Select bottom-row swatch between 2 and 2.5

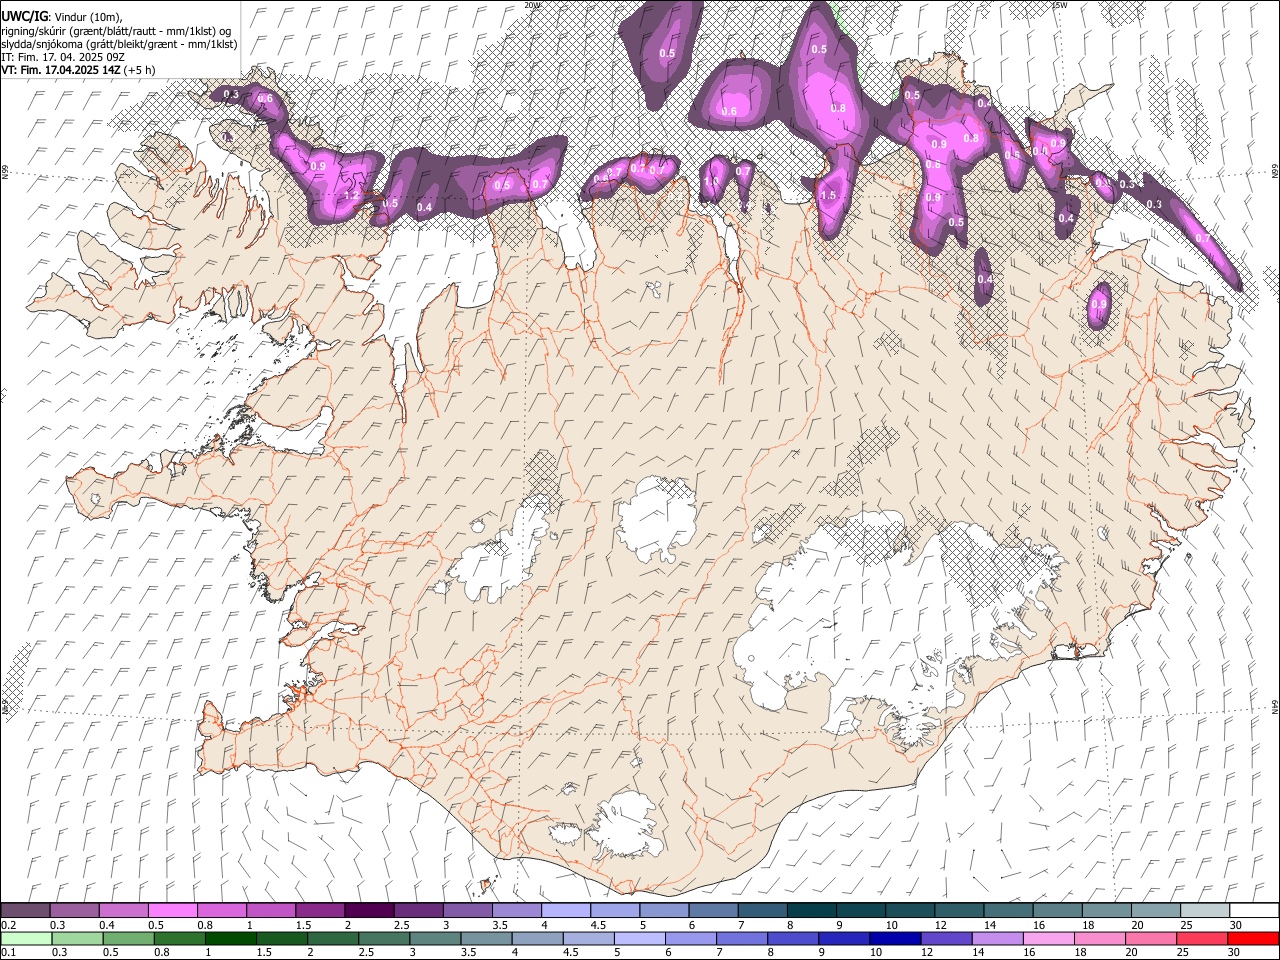click(x=333, y=938)
